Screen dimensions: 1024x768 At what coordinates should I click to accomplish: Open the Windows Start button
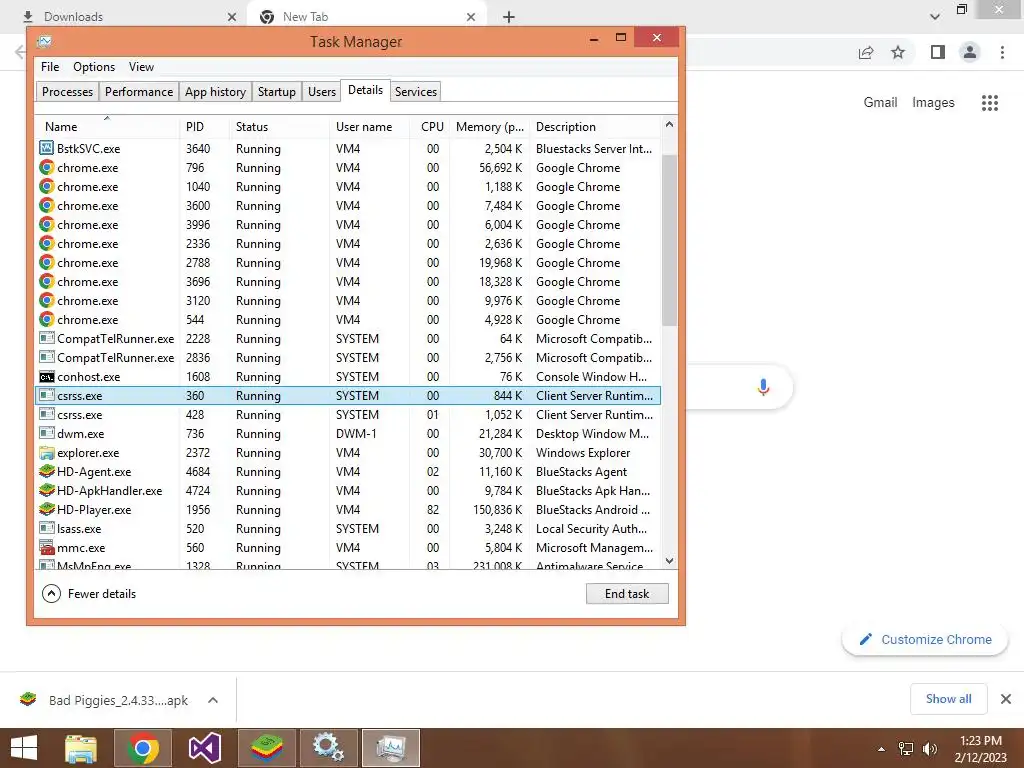click(24, 748)
